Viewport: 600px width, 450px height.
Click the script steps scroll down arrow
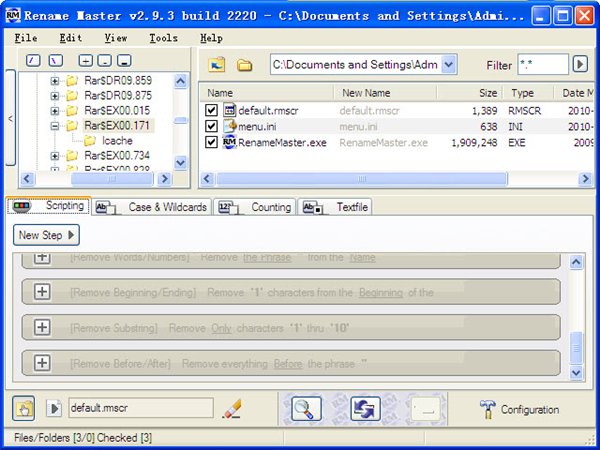(576, 372)
